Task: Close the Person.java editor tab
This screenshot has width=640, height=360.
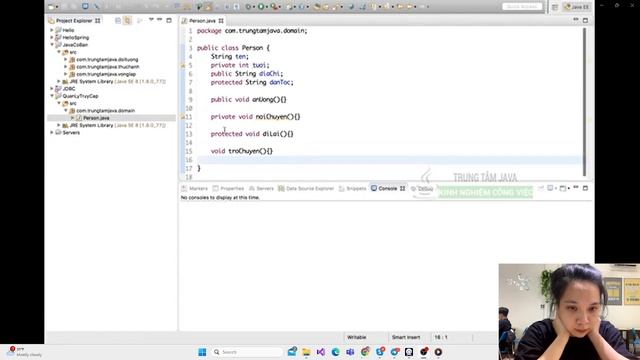Action: (x=221, y=21)
